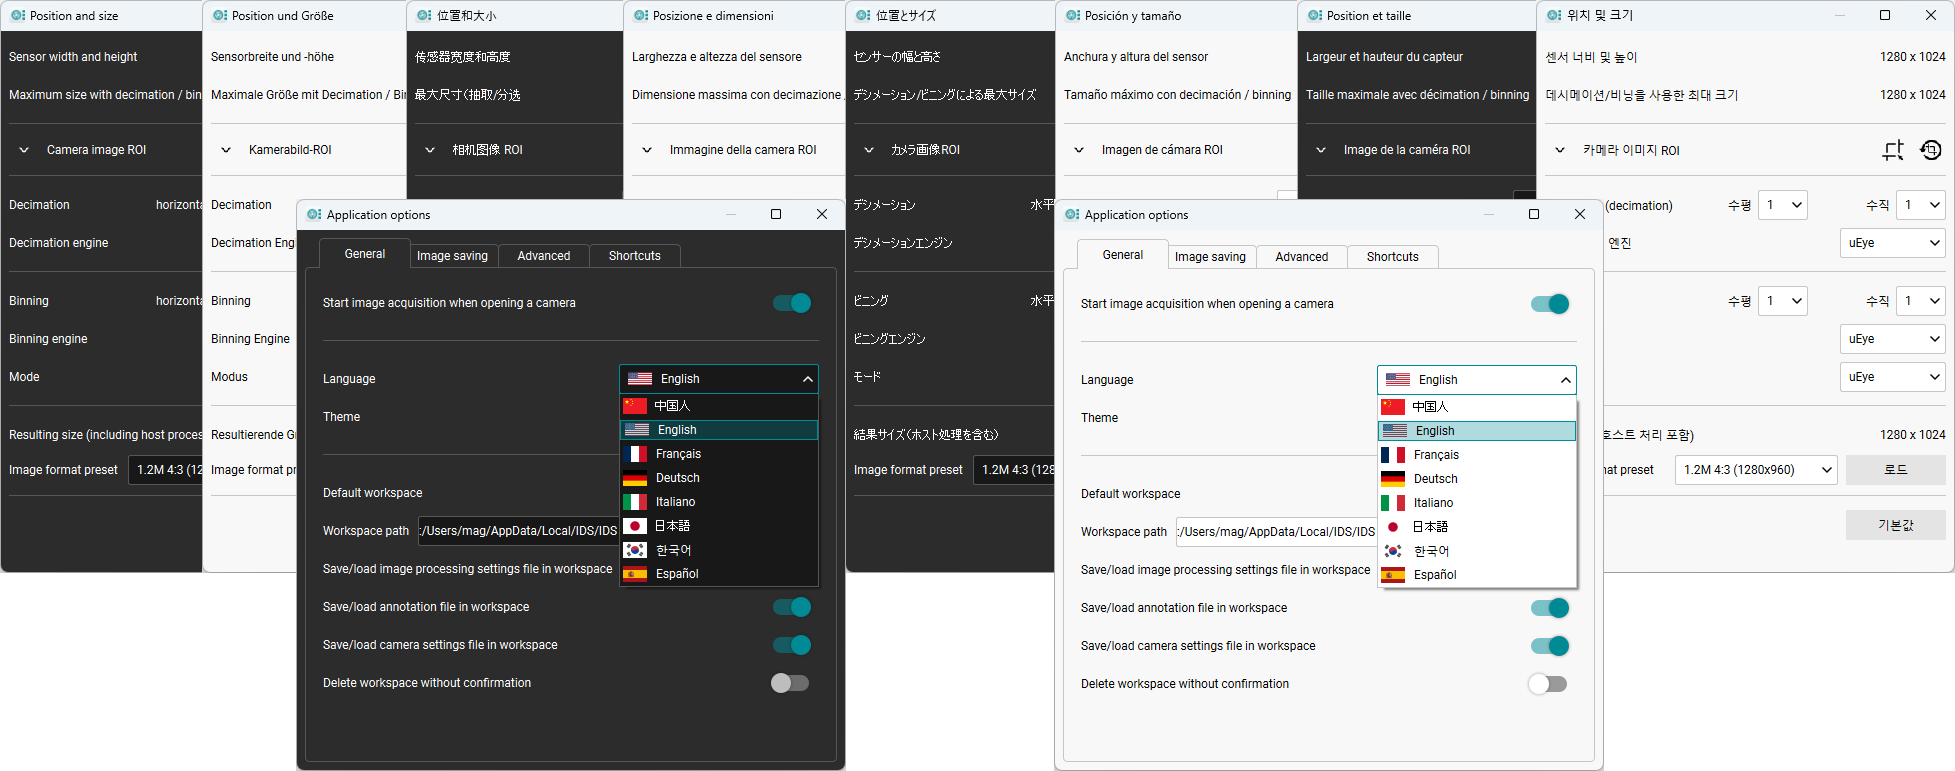Click the German flag in dark language list

[x=635, y=478]
